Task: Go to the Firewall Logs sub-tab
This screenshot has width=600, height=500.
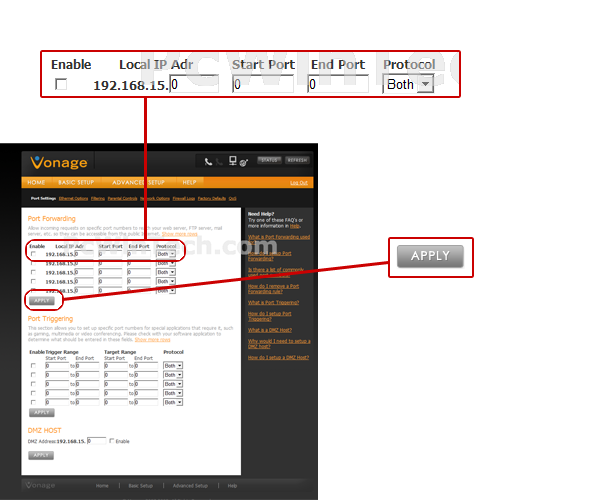Action: (x=182, y=199)
